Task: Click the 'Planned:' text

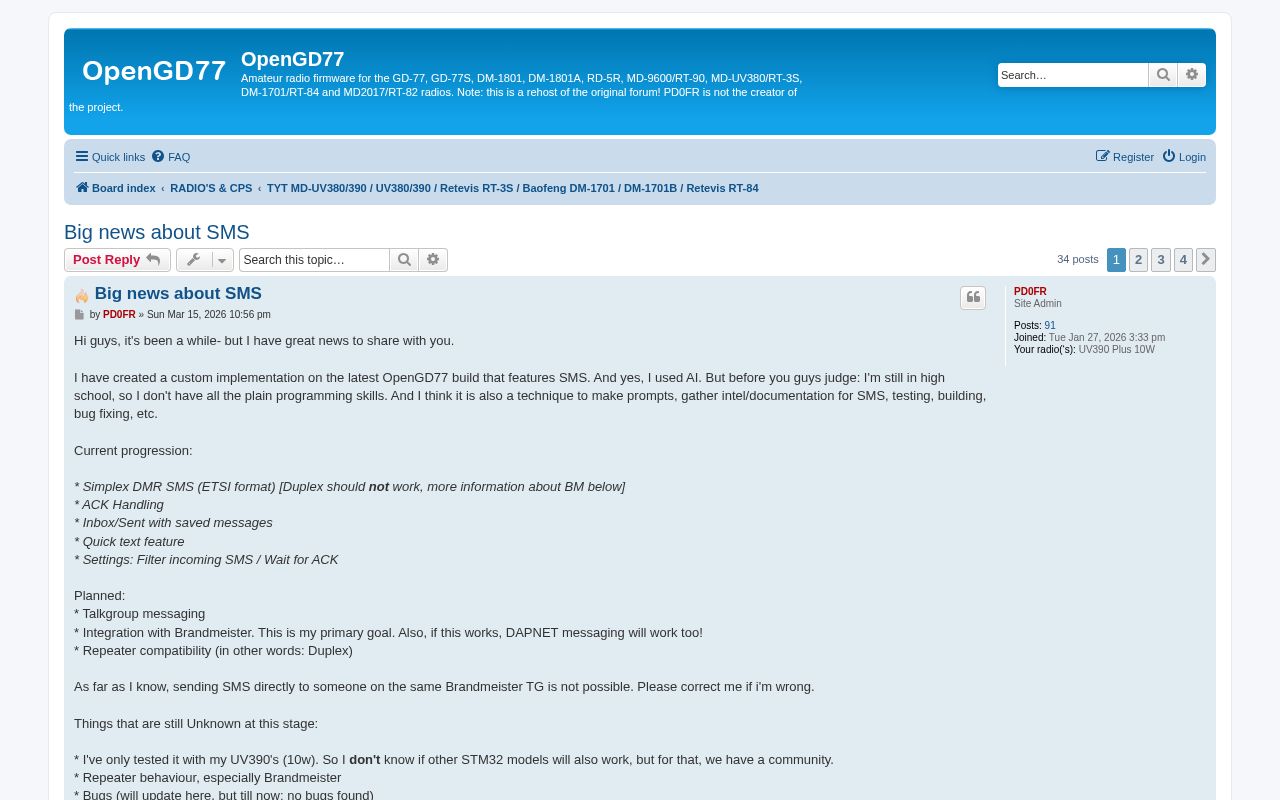Action: (x=99, y=596)
